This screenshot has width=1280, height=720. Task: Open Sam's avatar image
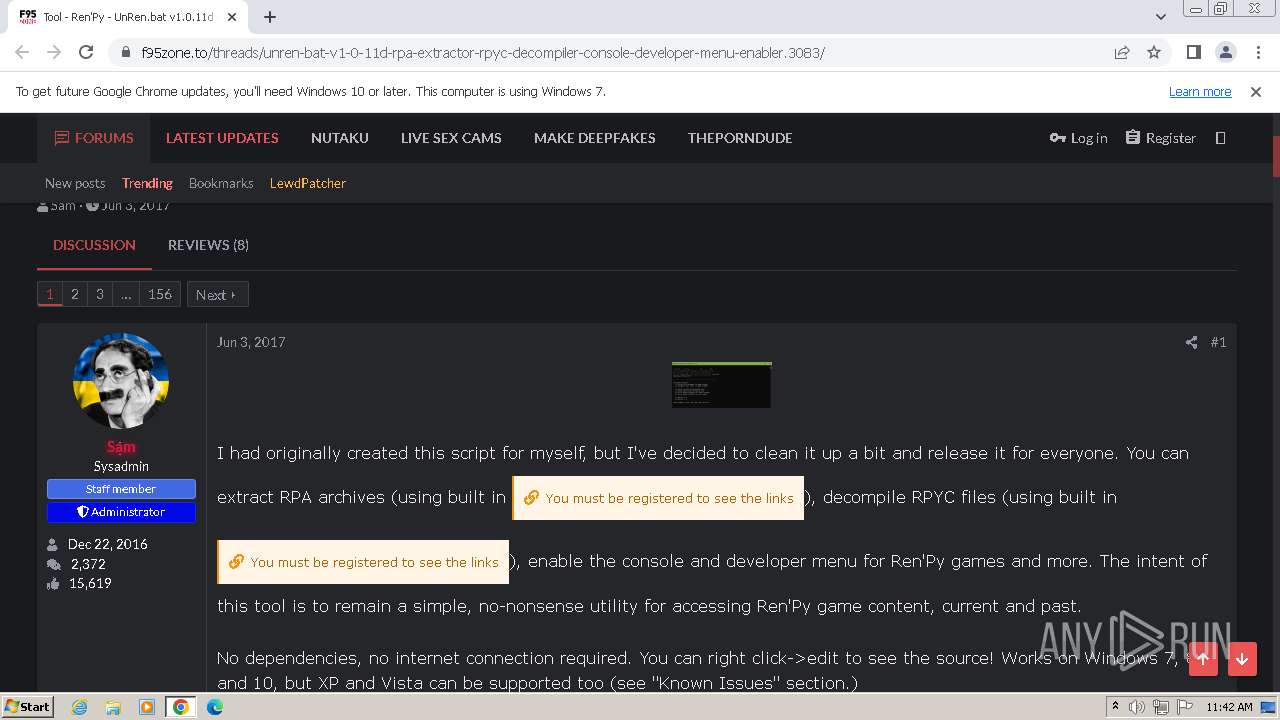tap(121, 381)
